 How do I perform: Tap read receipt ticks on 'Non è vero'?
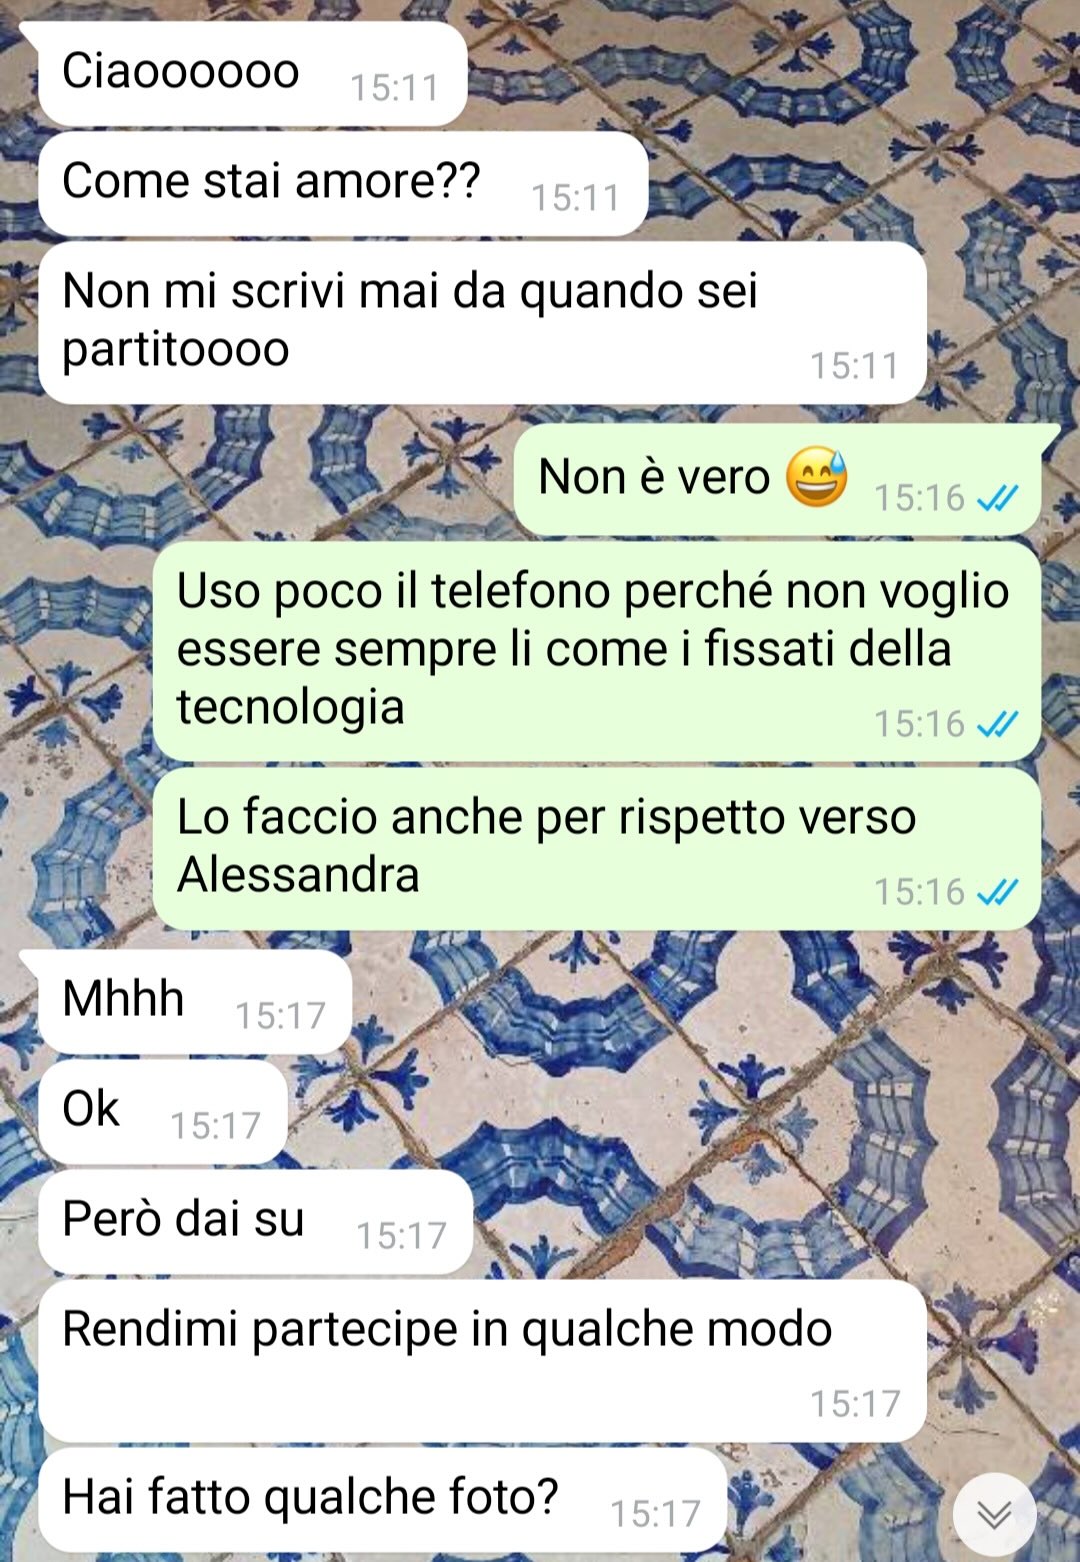pyautogui.click(x=997, y=497)
